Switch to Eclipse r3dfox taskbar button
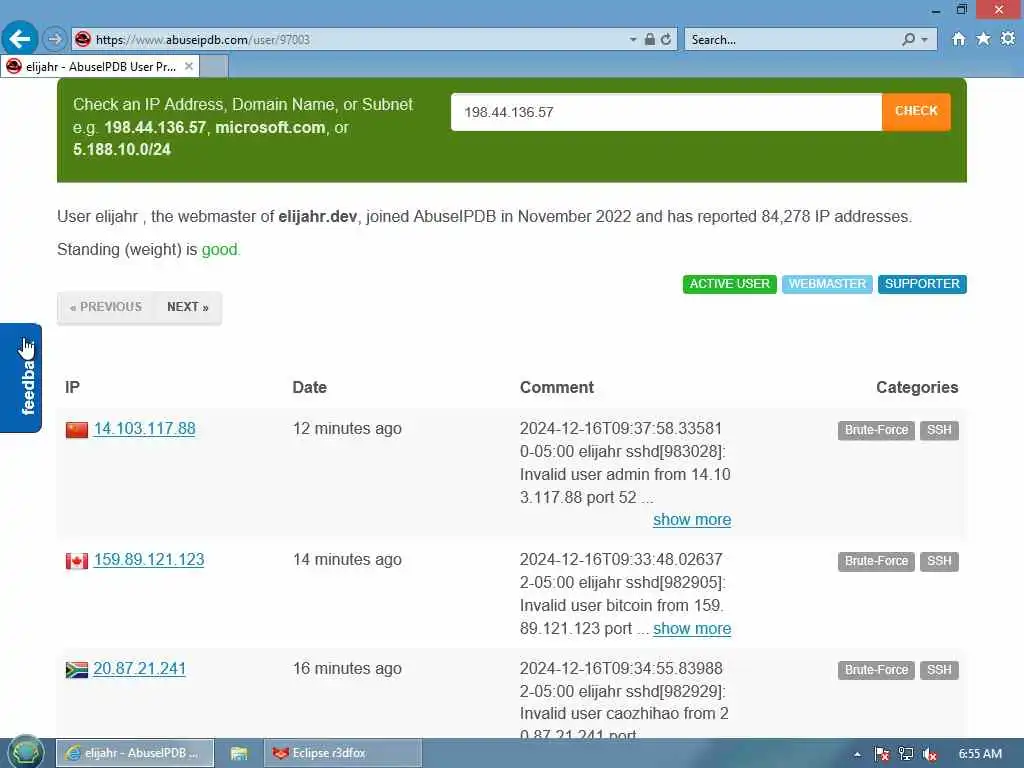 pyautogui.click(x=343, y=753)
